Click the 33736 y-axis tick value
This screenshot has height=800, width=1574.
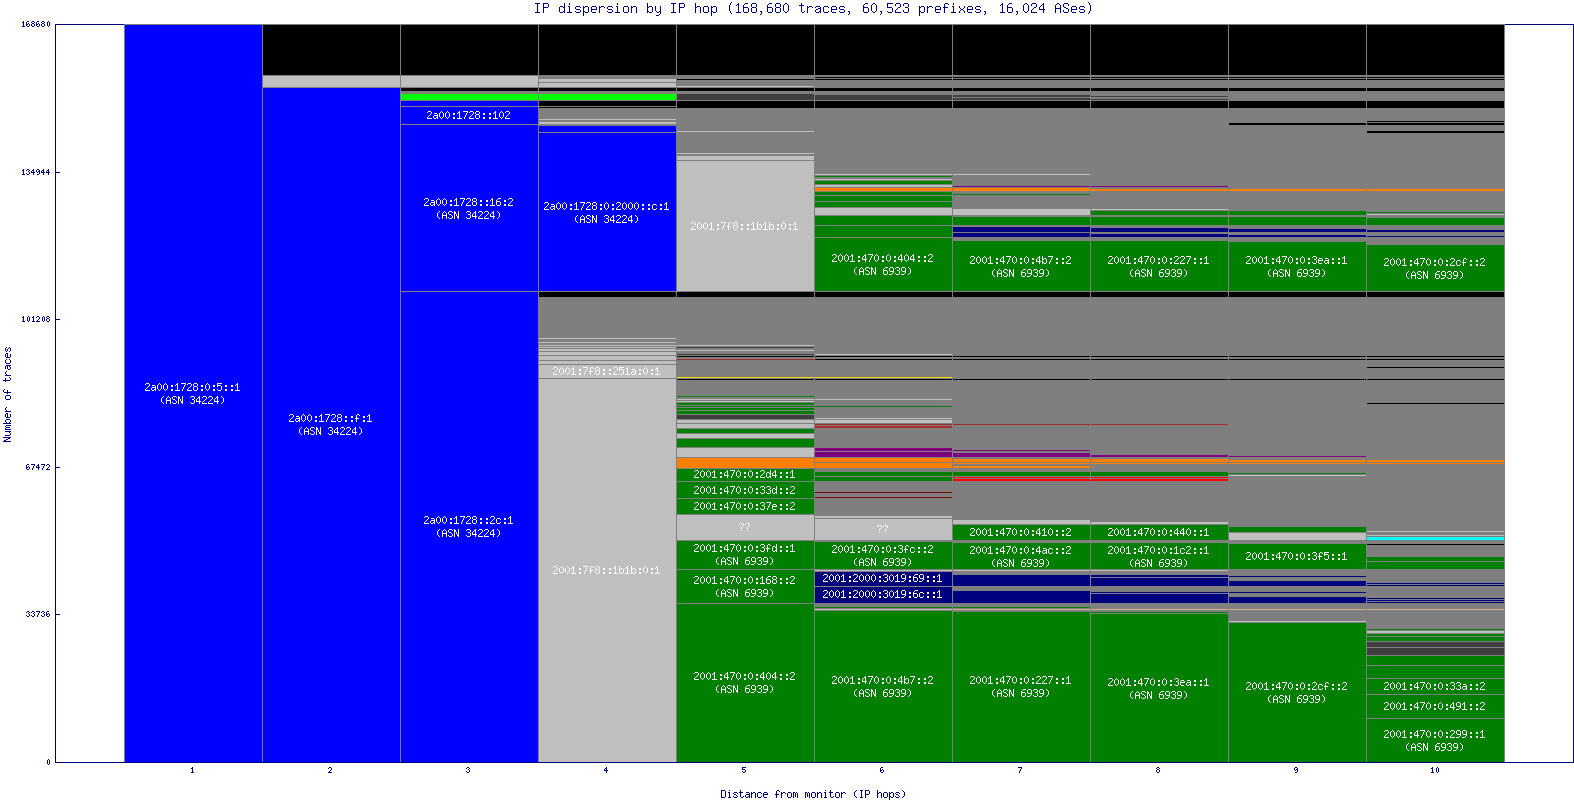(x=38, y=614)
